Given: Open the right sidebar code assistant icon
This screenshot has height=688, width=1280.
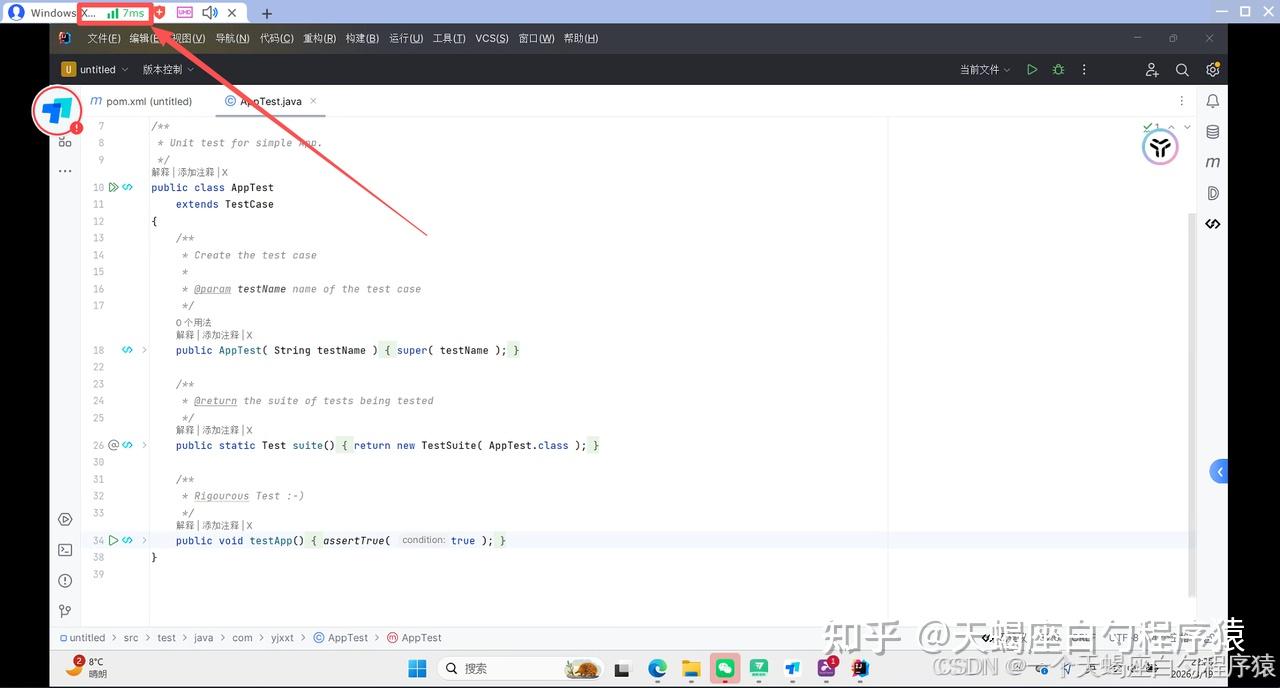Looking at the screenshot, I should click(x=1213, y=224).
